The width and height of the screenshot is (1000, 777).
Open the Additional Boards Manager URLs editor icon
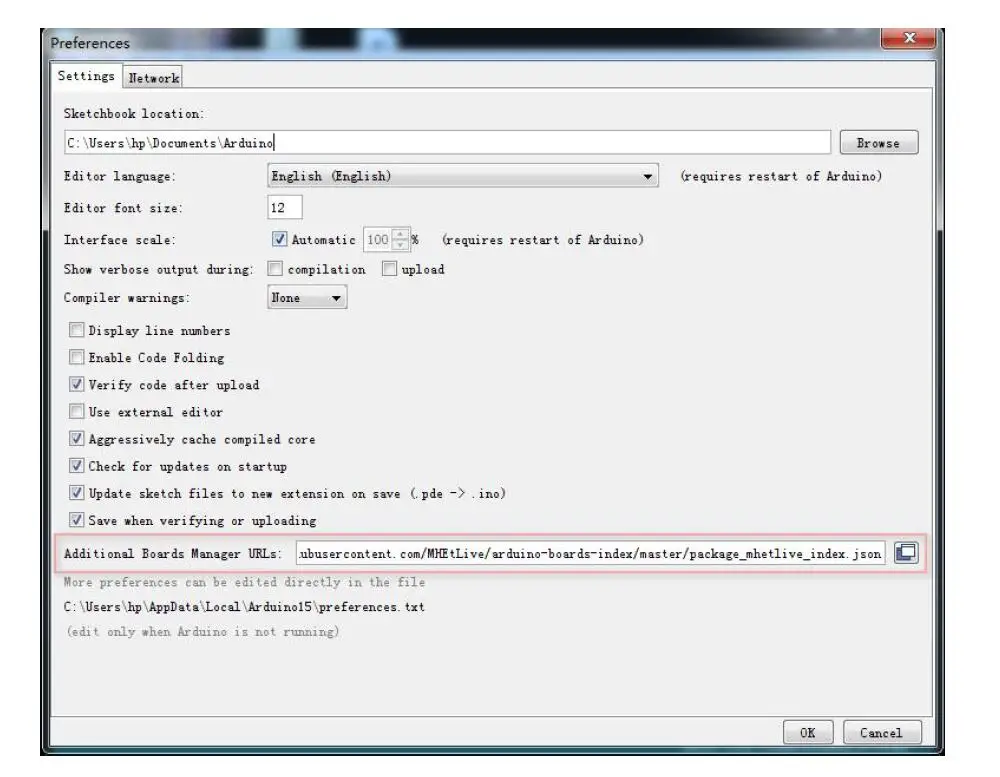[906, 552]
